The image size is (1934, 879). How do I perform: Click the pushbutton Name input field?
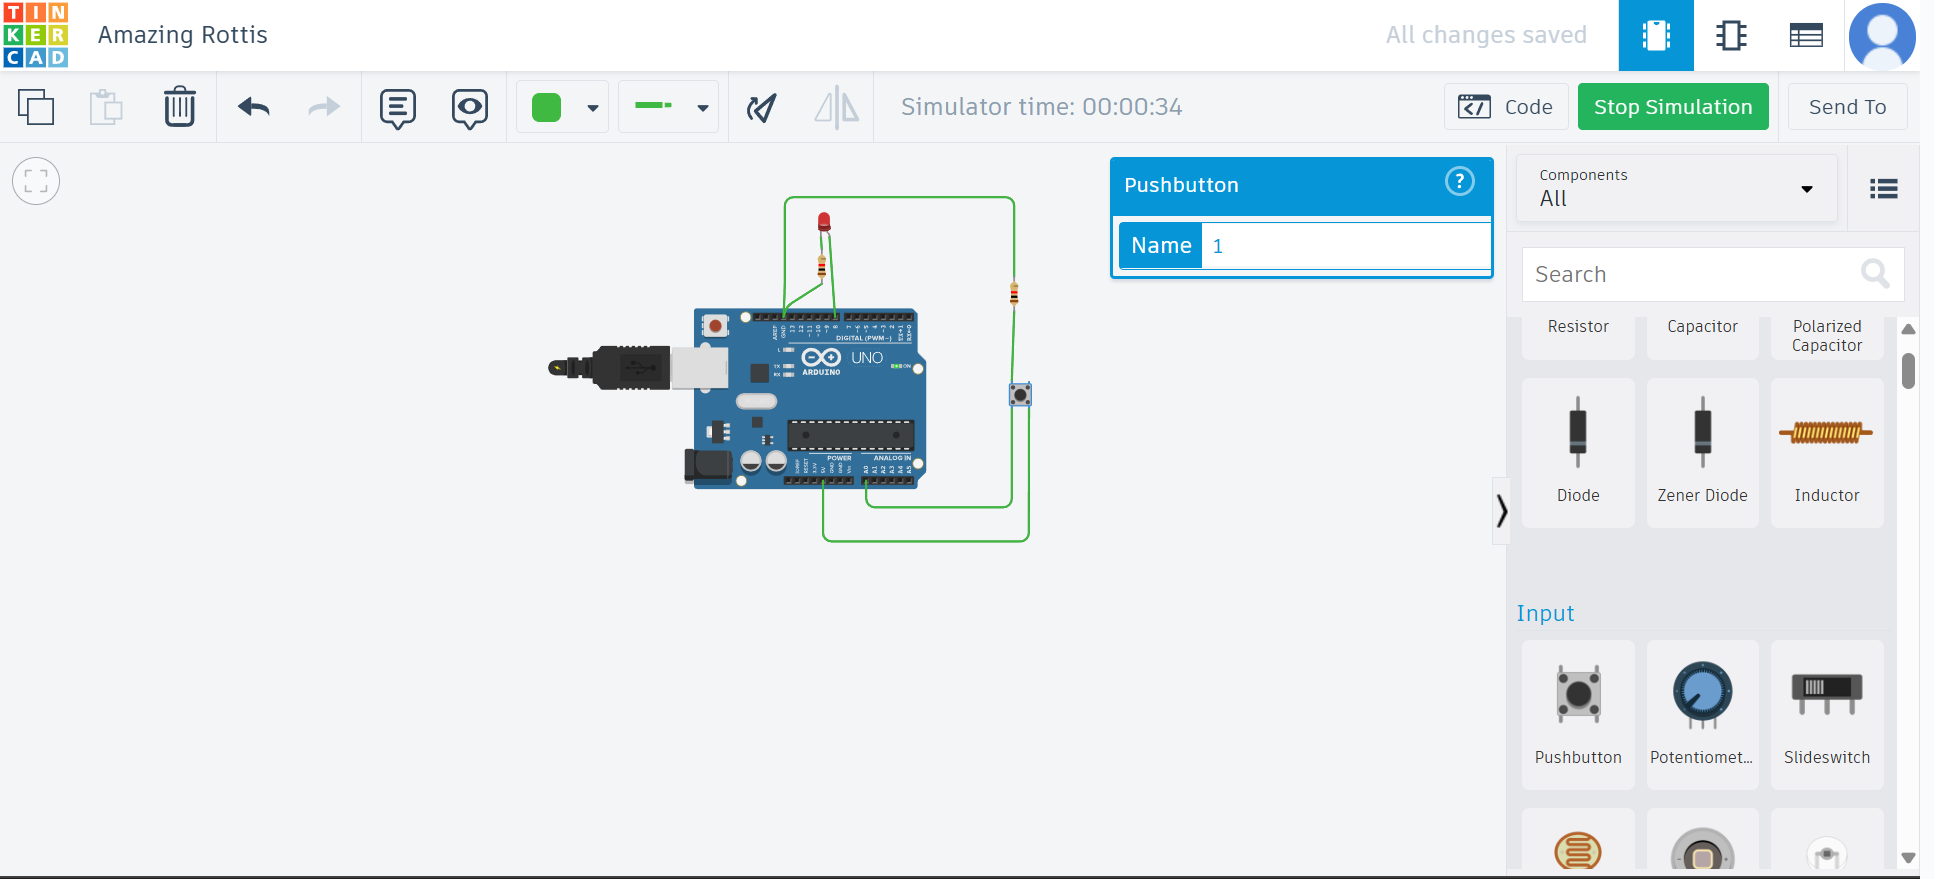[x=1346, y=246]
